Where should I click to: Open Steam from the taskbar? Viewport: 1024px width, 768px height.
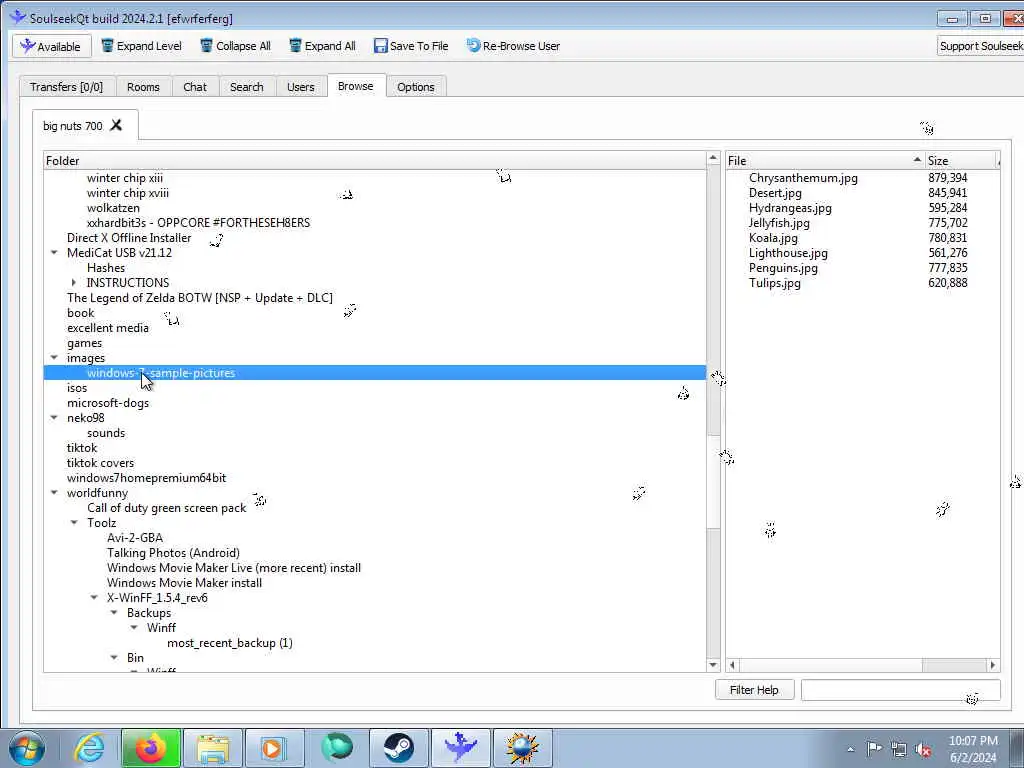pyautogui.click(x=398, y=748)
